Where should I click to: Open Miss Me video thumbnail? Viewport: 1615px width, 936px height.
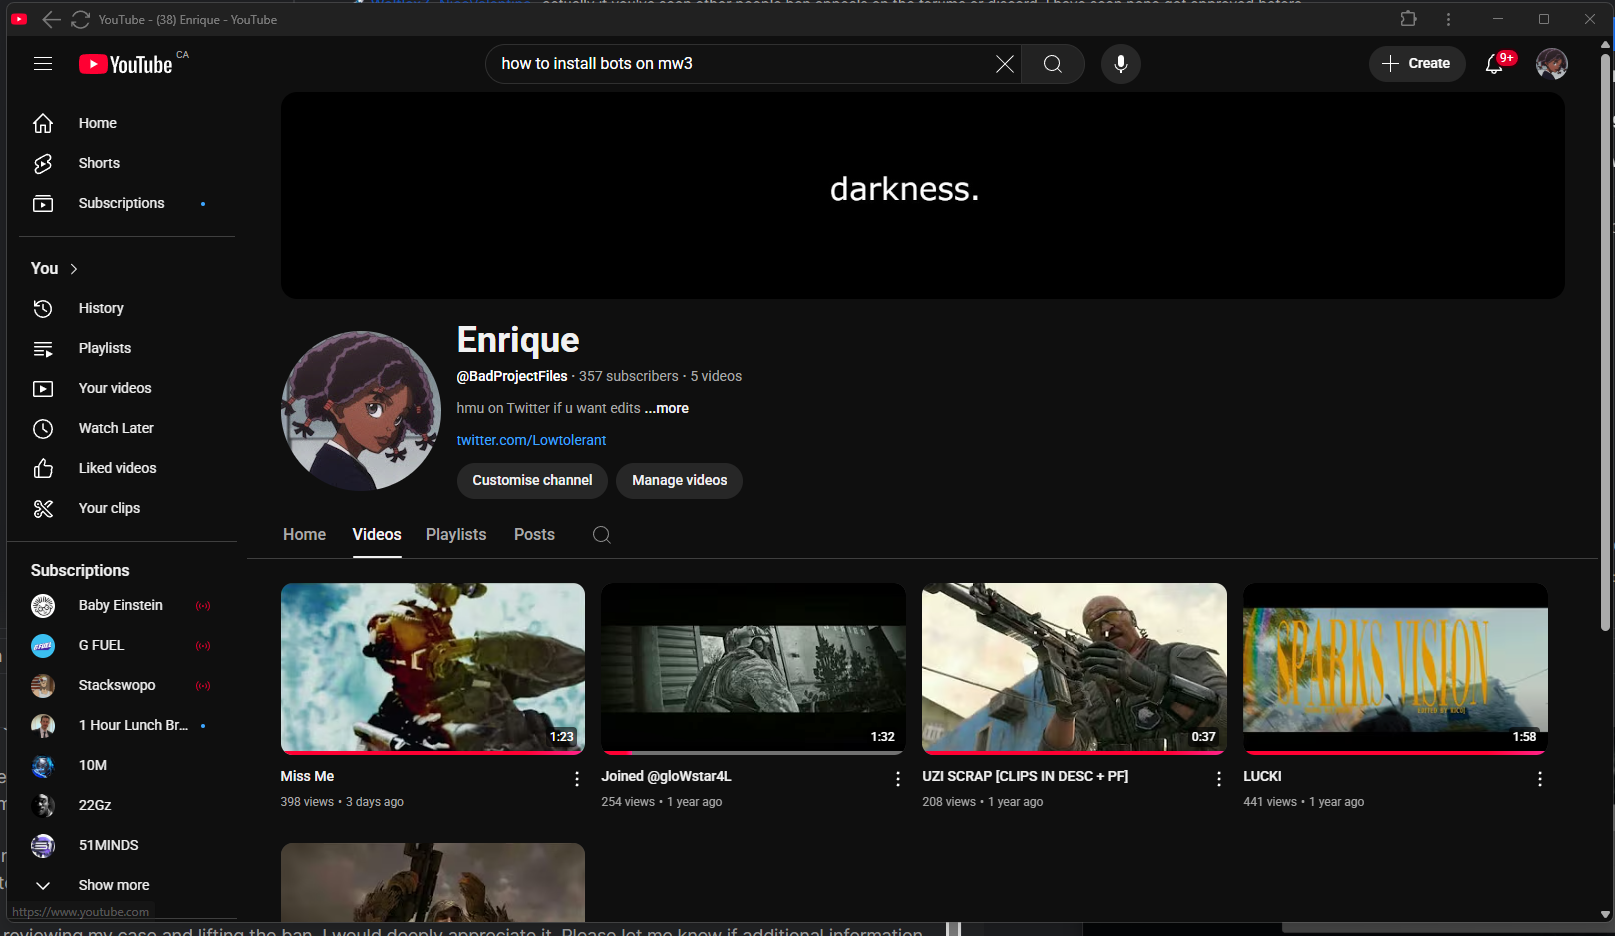[433, 668]
